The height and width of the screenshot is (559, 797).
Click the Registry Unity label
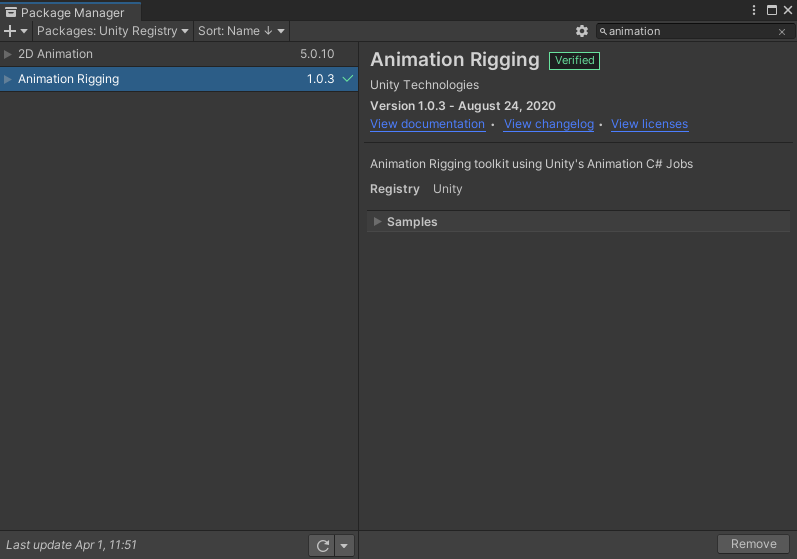coord(416,189)
